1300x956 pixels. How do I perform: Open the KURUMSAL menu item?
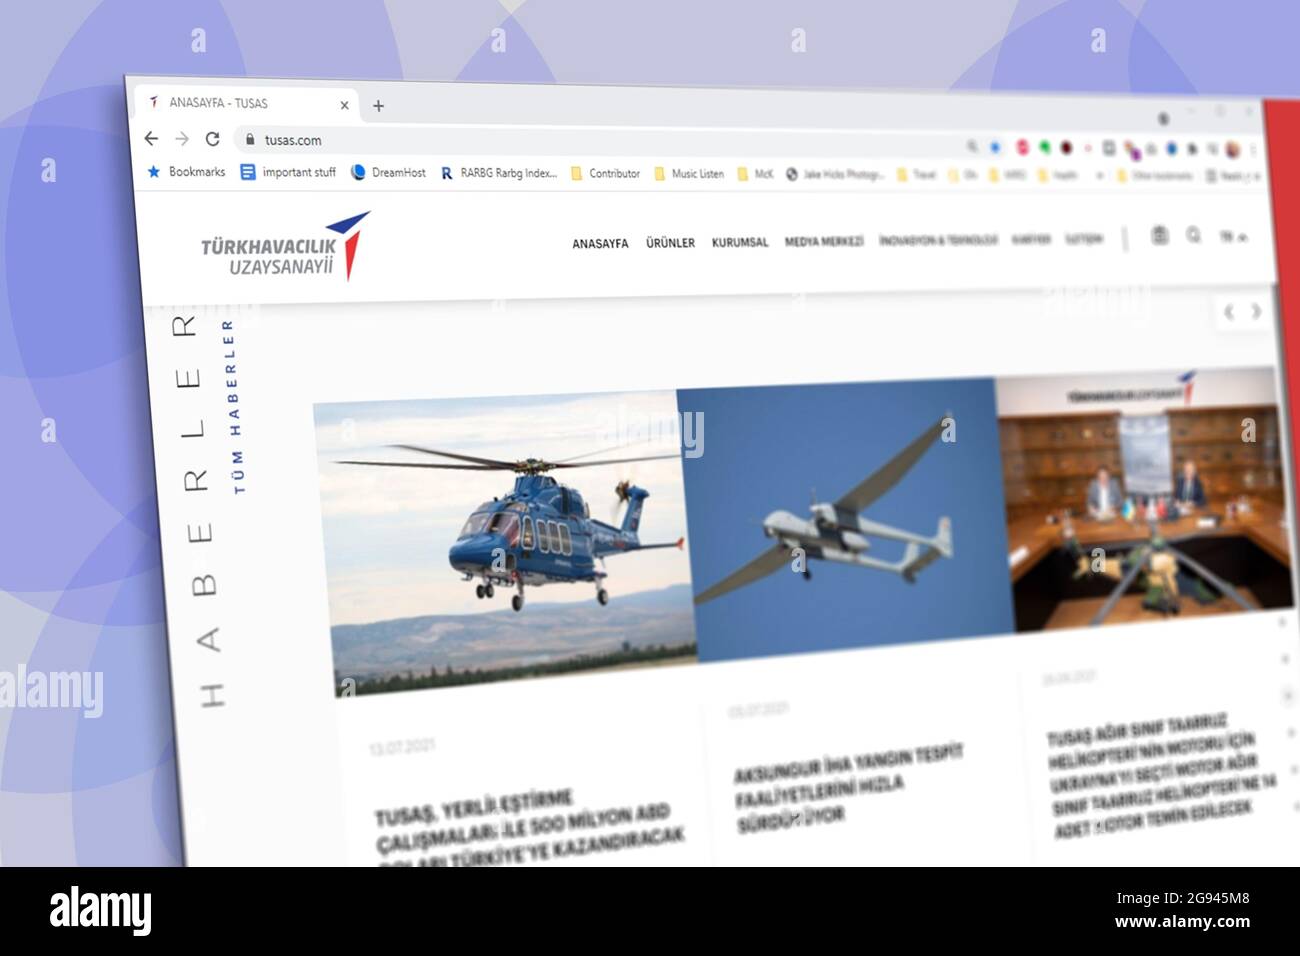(x=740, y=242)
